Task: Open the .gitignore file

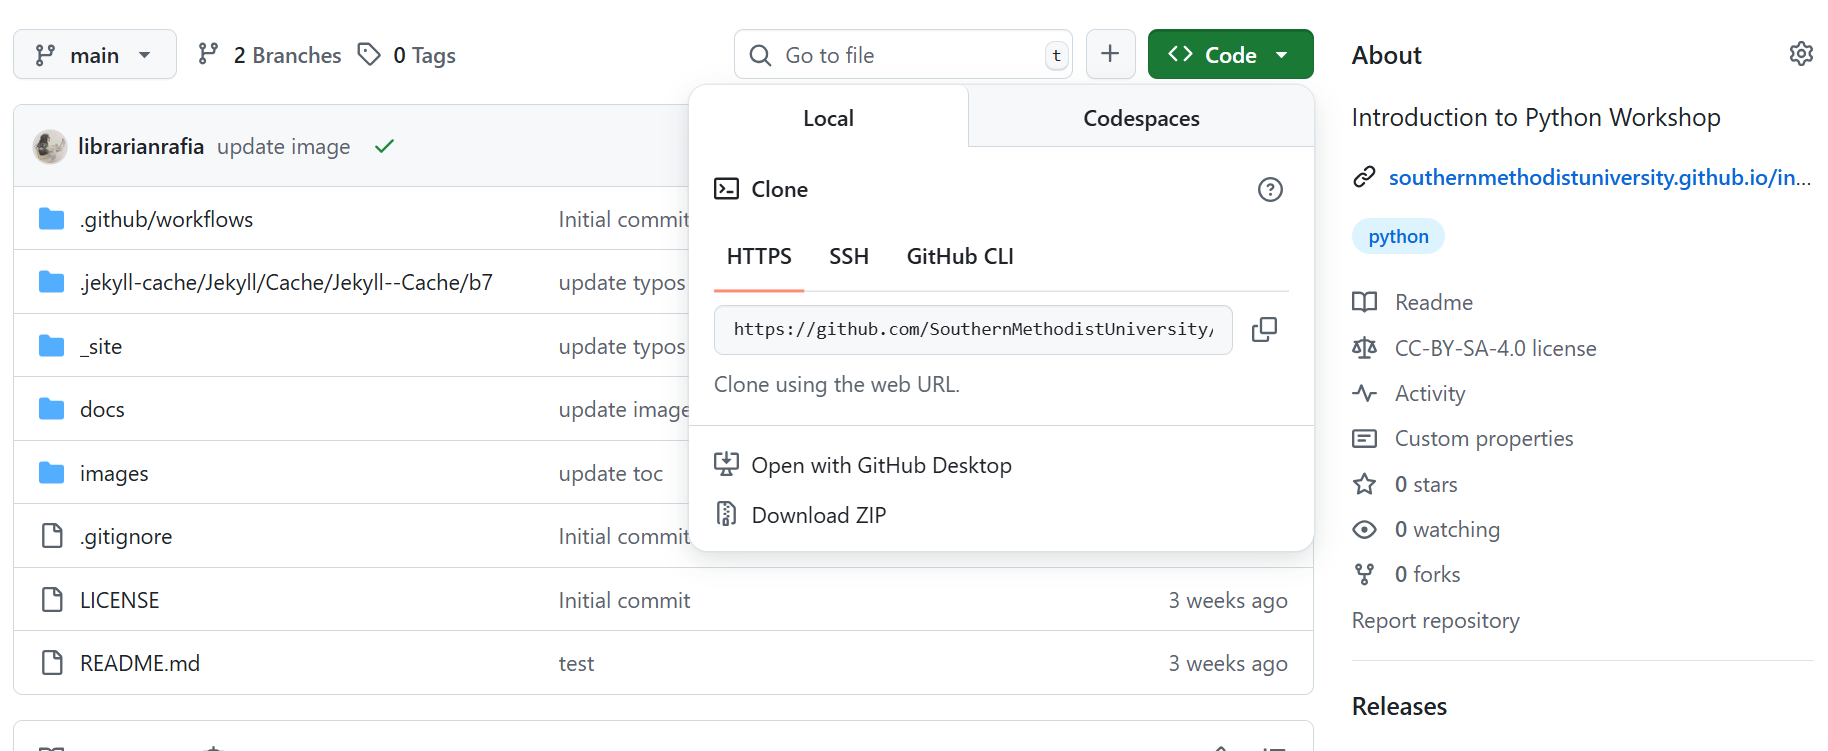Action: (x=126, y=536)
